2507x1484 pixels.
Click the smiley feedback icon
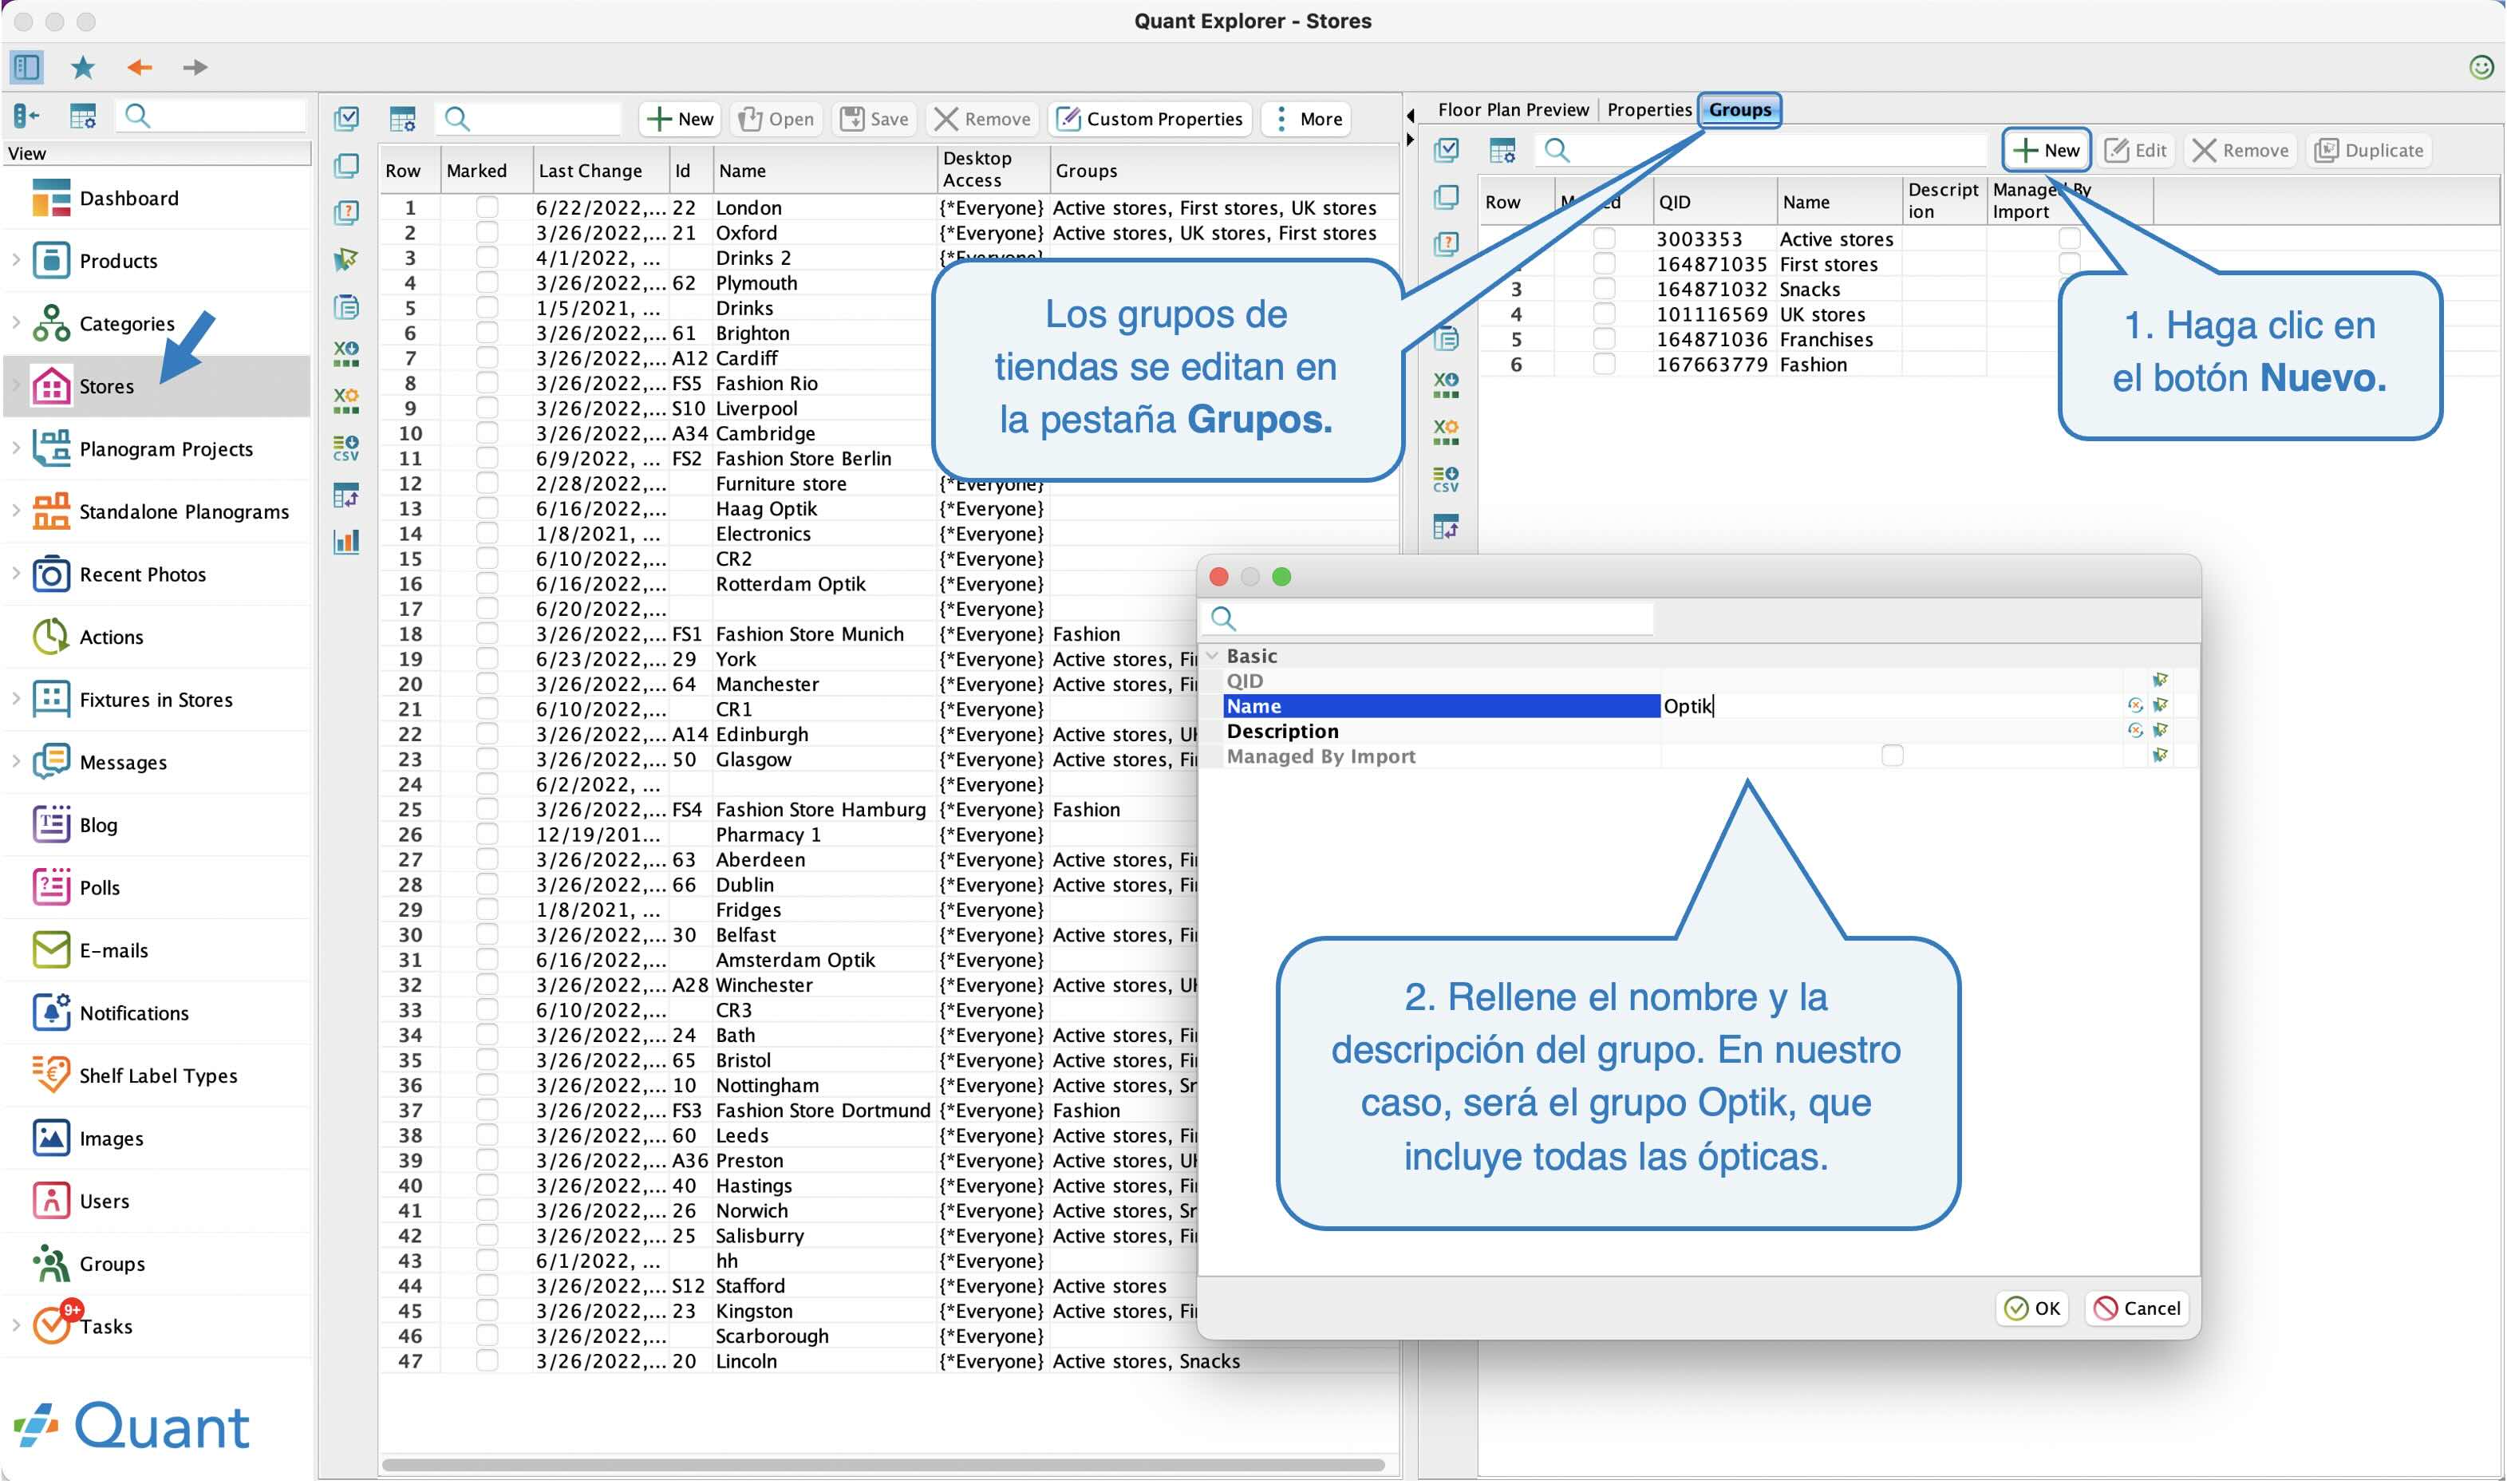pyautogui.click(x=2480, y=67)
